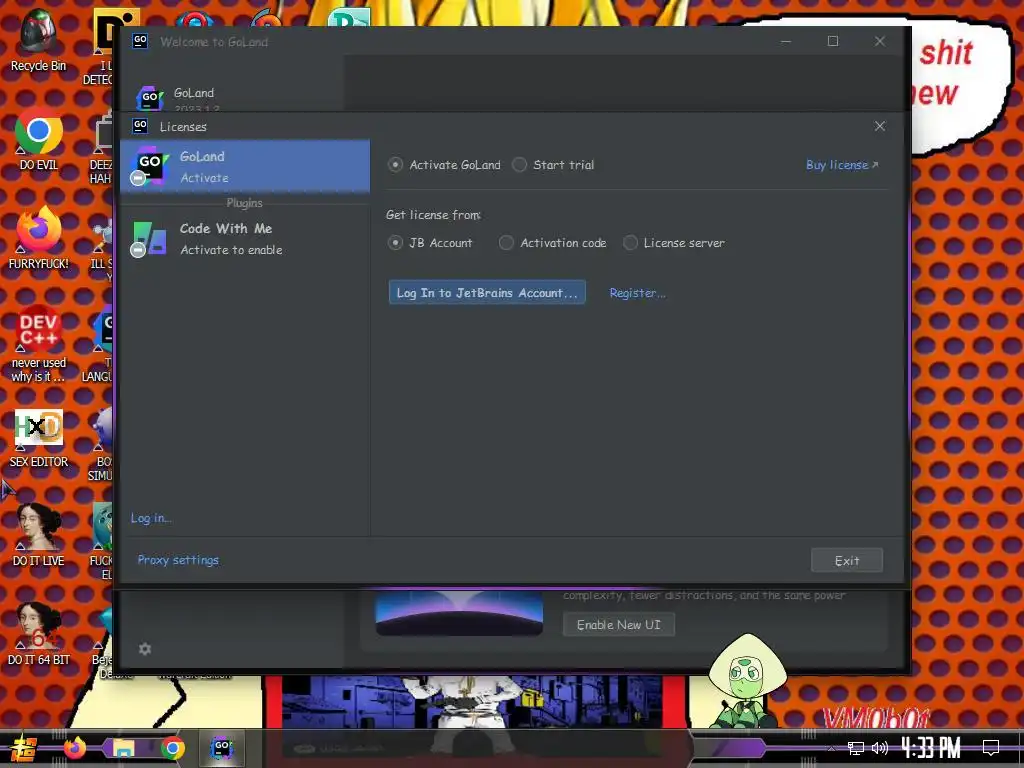The height and width of the screenshot is (768, 1024).
Task: Click the New UI preview thumbnail
Action: 459,613
